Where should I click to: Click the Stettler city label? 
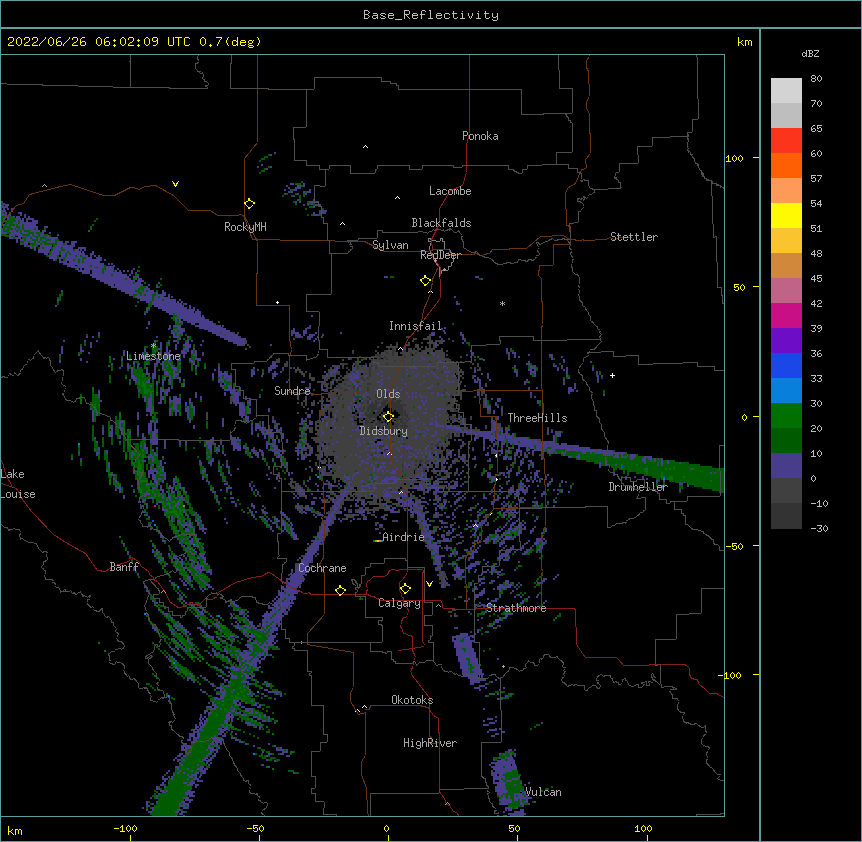click(634, 237)
